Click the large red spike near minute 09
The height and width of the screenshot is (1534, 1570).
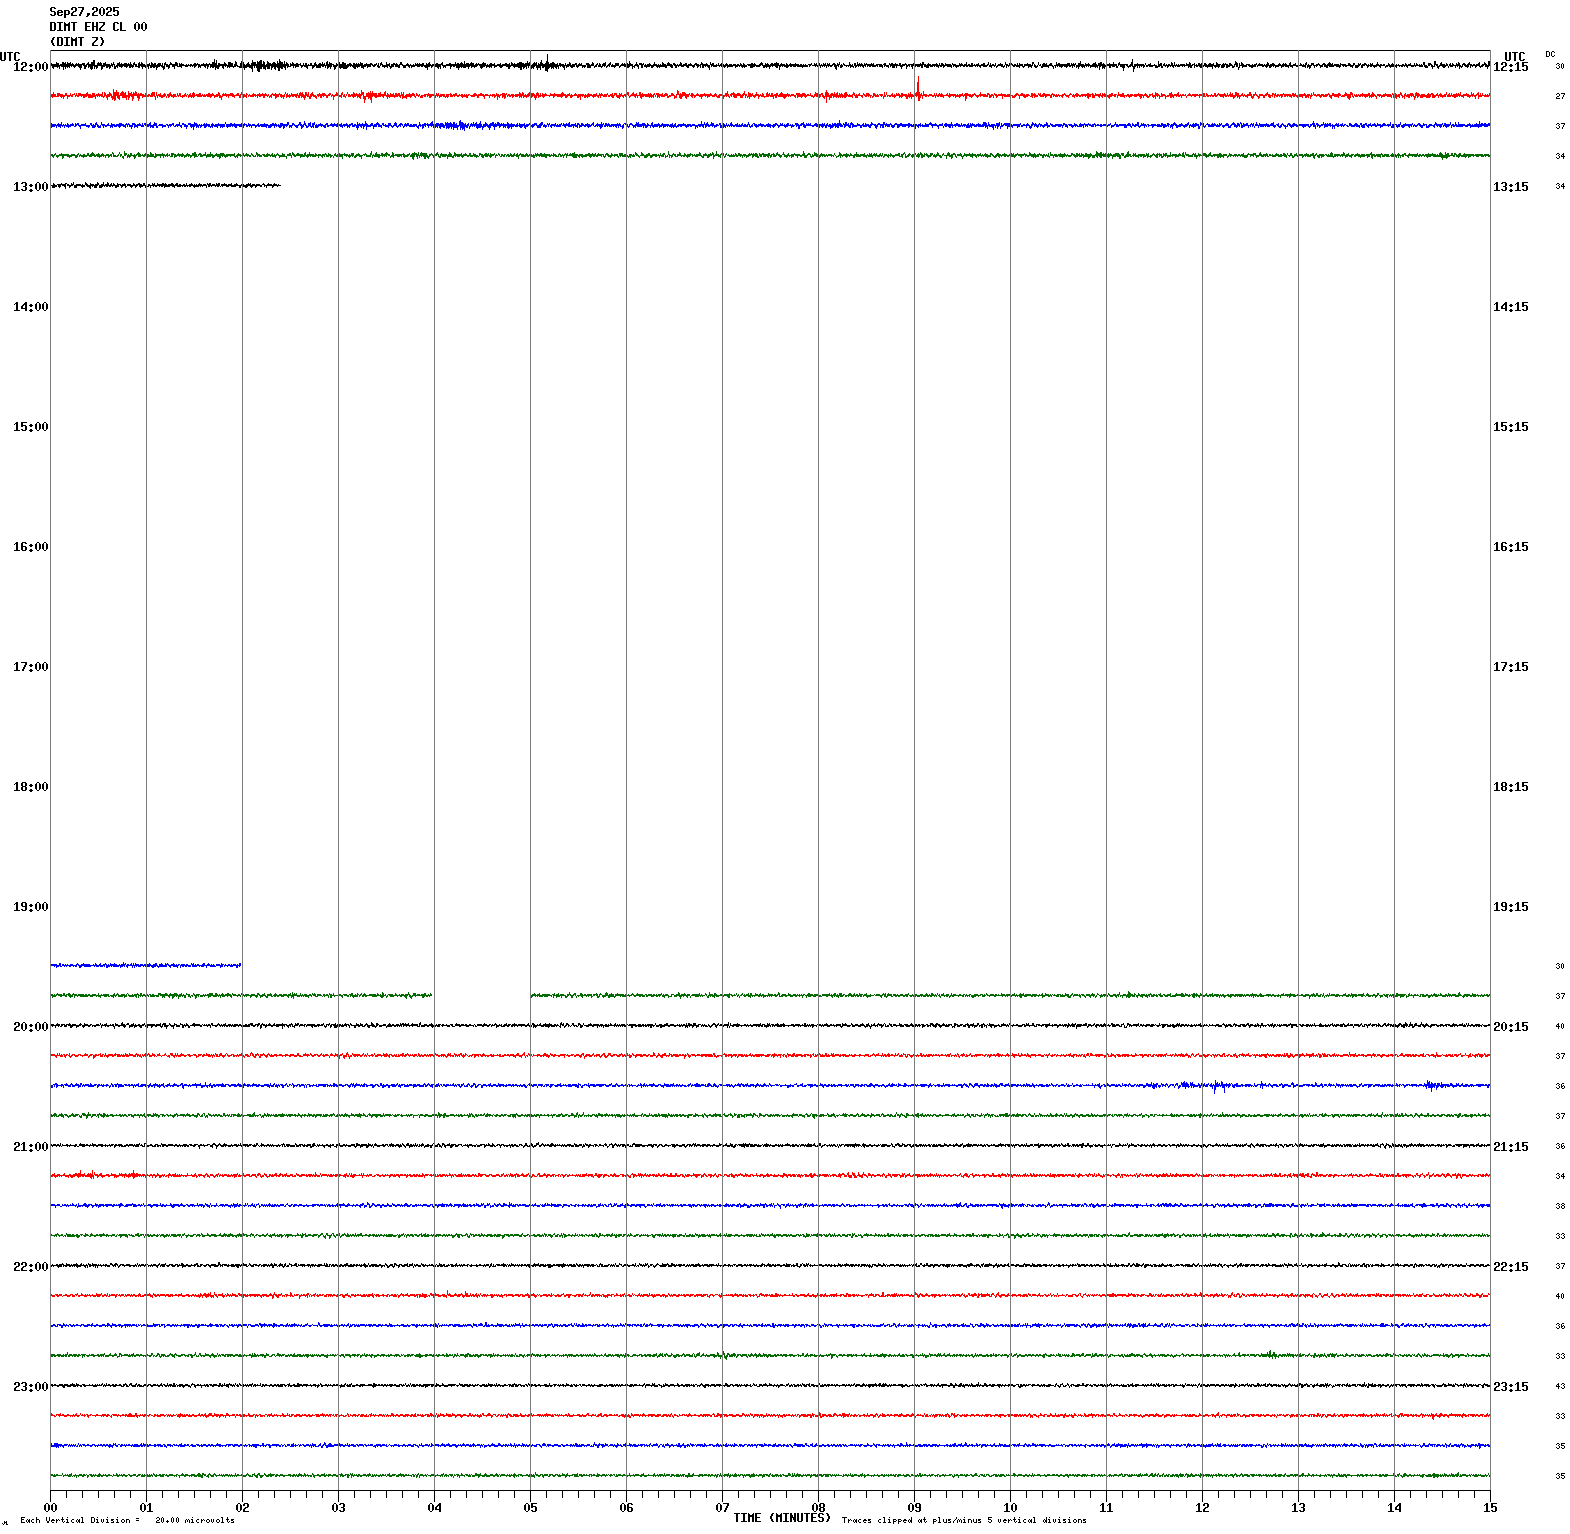click(x=918, y=88)
